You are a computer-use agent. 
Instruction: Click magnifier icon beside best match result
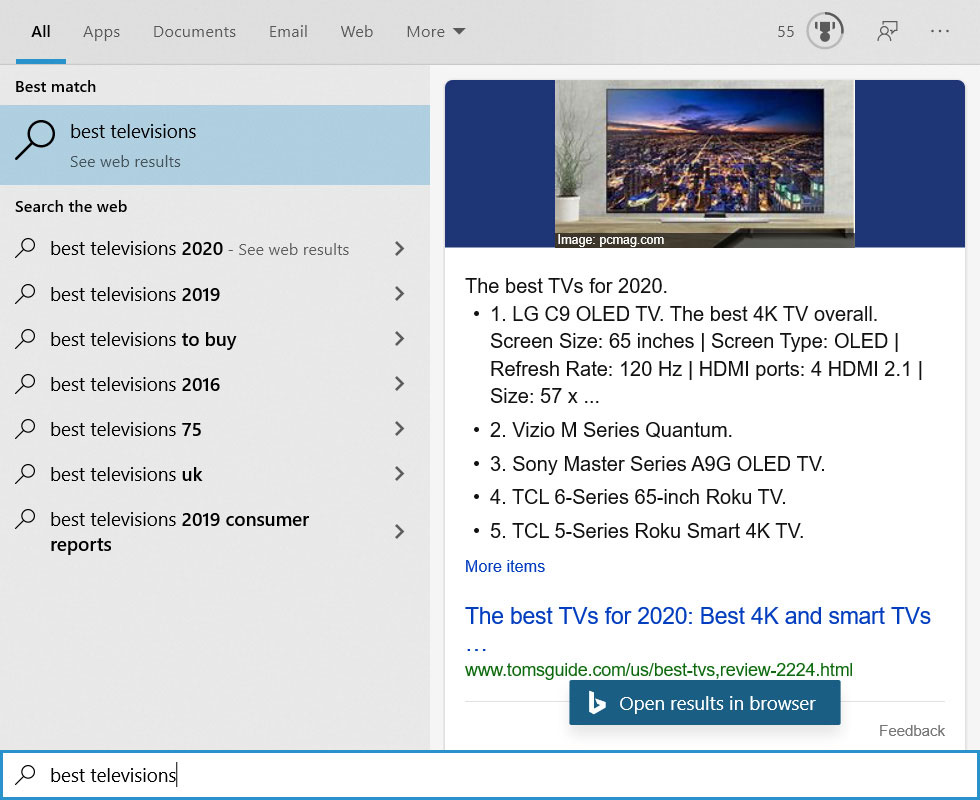coord(35,140)
